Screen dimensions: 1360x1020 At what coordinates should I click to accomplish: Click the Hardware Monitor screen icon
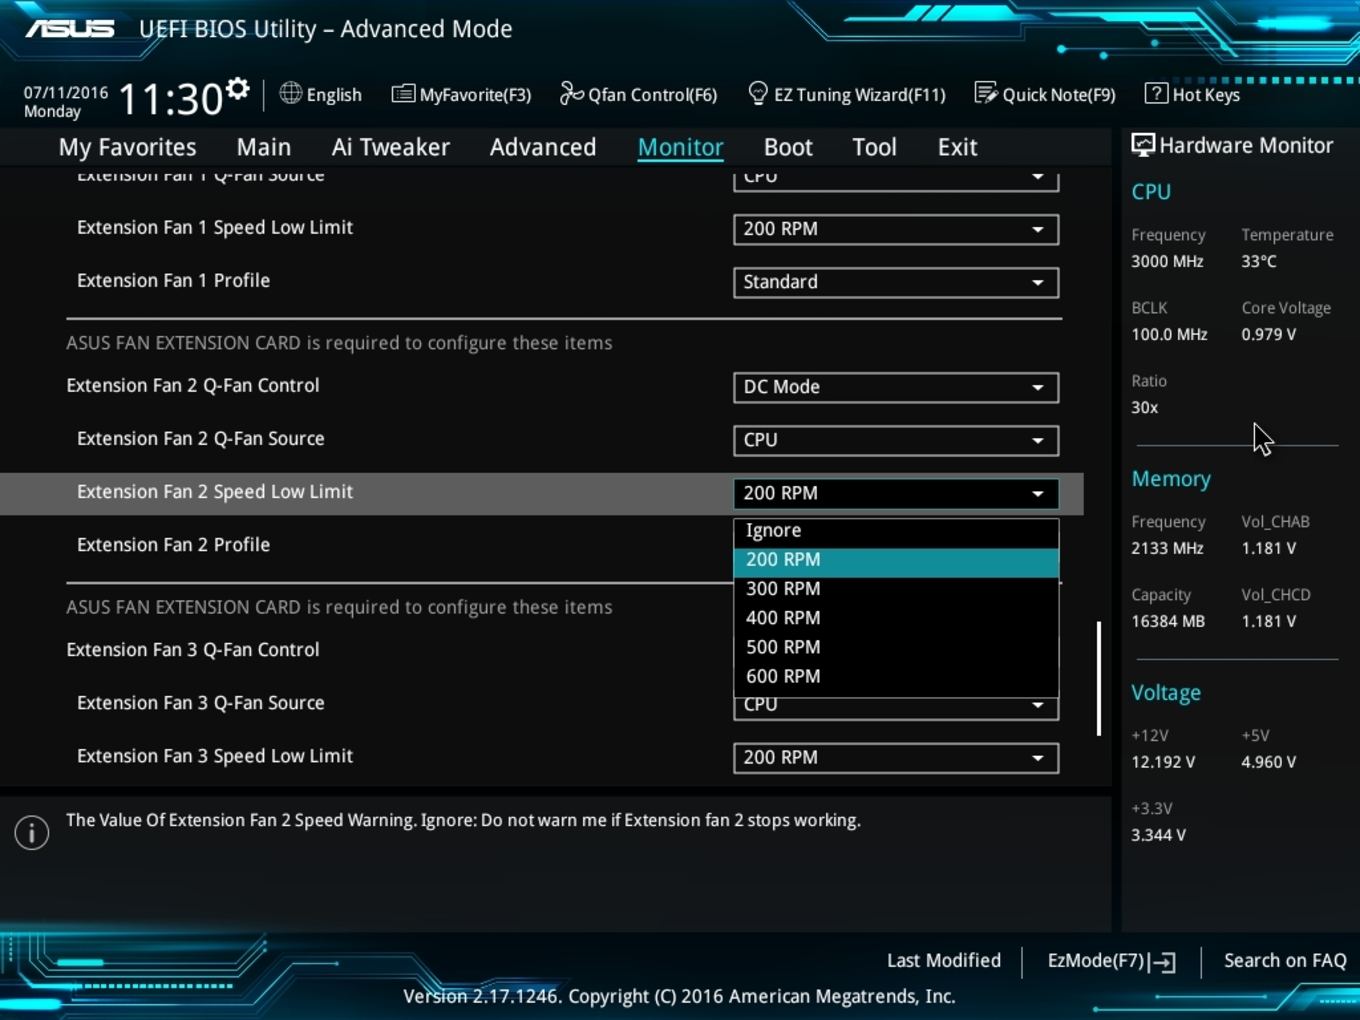(x=1142, y=145)
